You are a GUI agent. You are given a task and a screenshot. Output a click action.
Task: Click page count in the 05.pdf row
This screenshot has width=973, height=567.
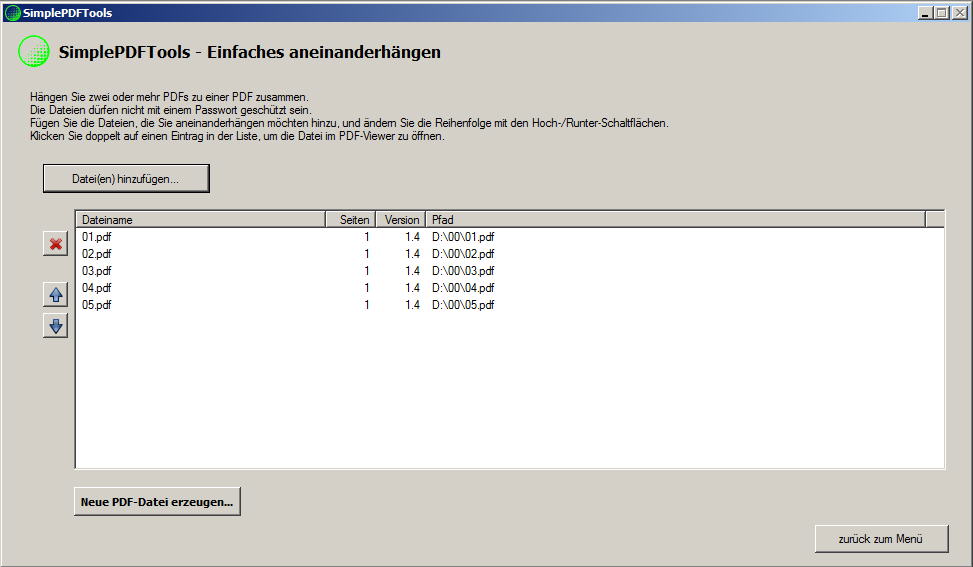tap(367, 305)
